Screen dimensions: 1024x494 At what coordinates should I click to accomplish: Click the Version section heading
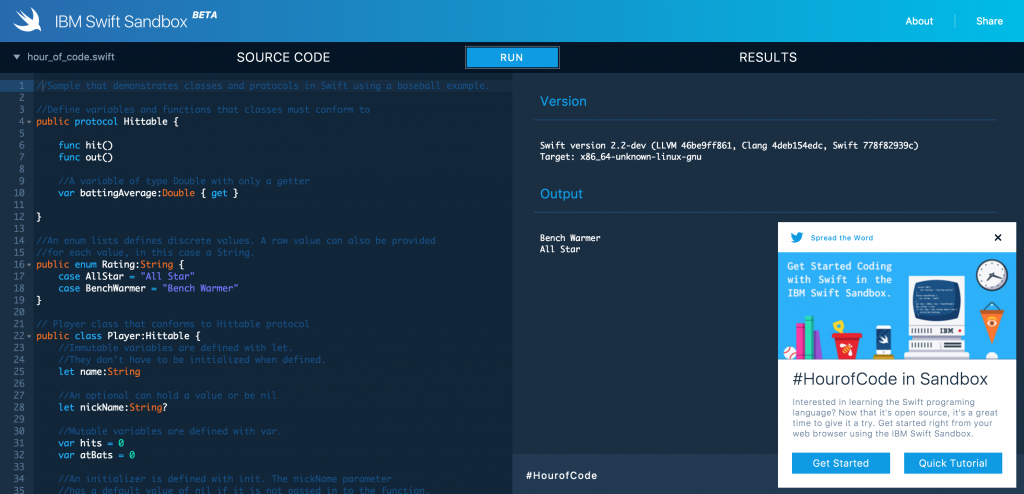click(x=563, y=101)
